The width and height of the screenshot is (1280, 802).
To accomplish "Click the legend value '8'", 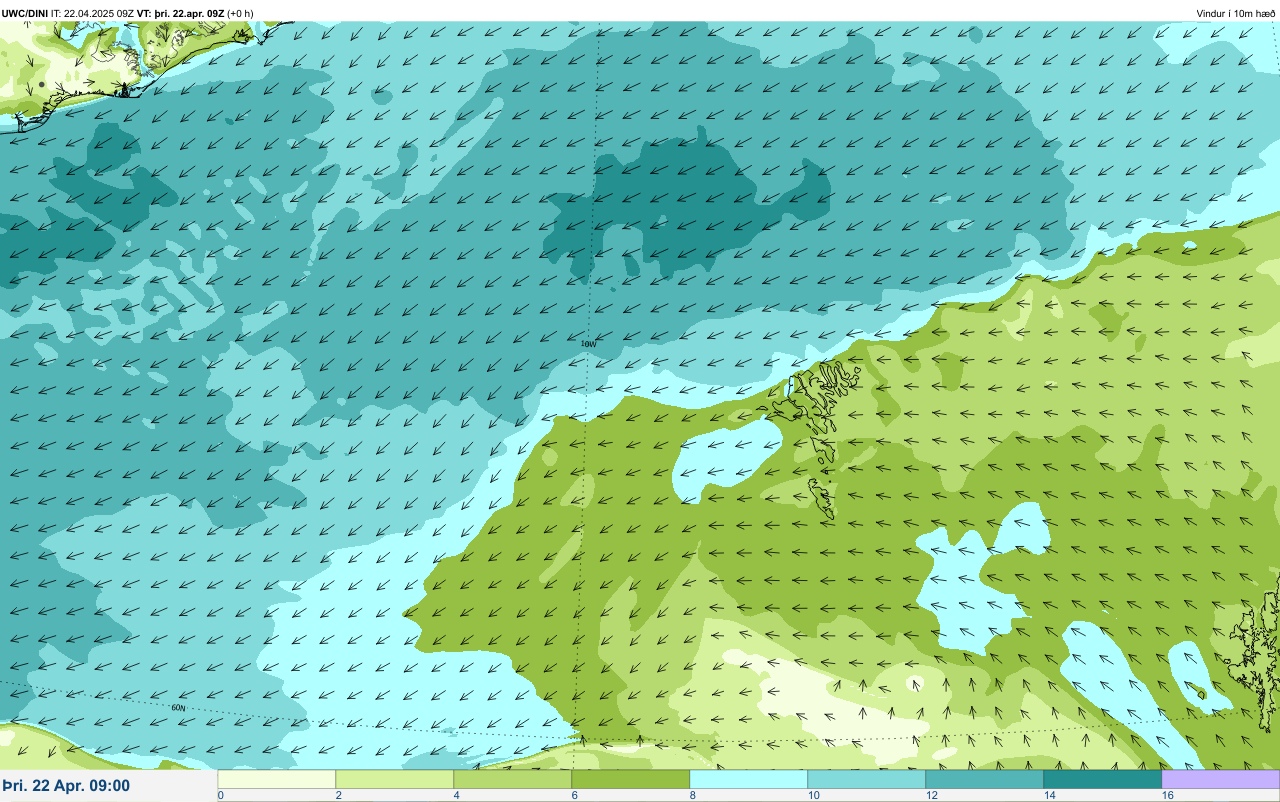I will pos(692,795).
